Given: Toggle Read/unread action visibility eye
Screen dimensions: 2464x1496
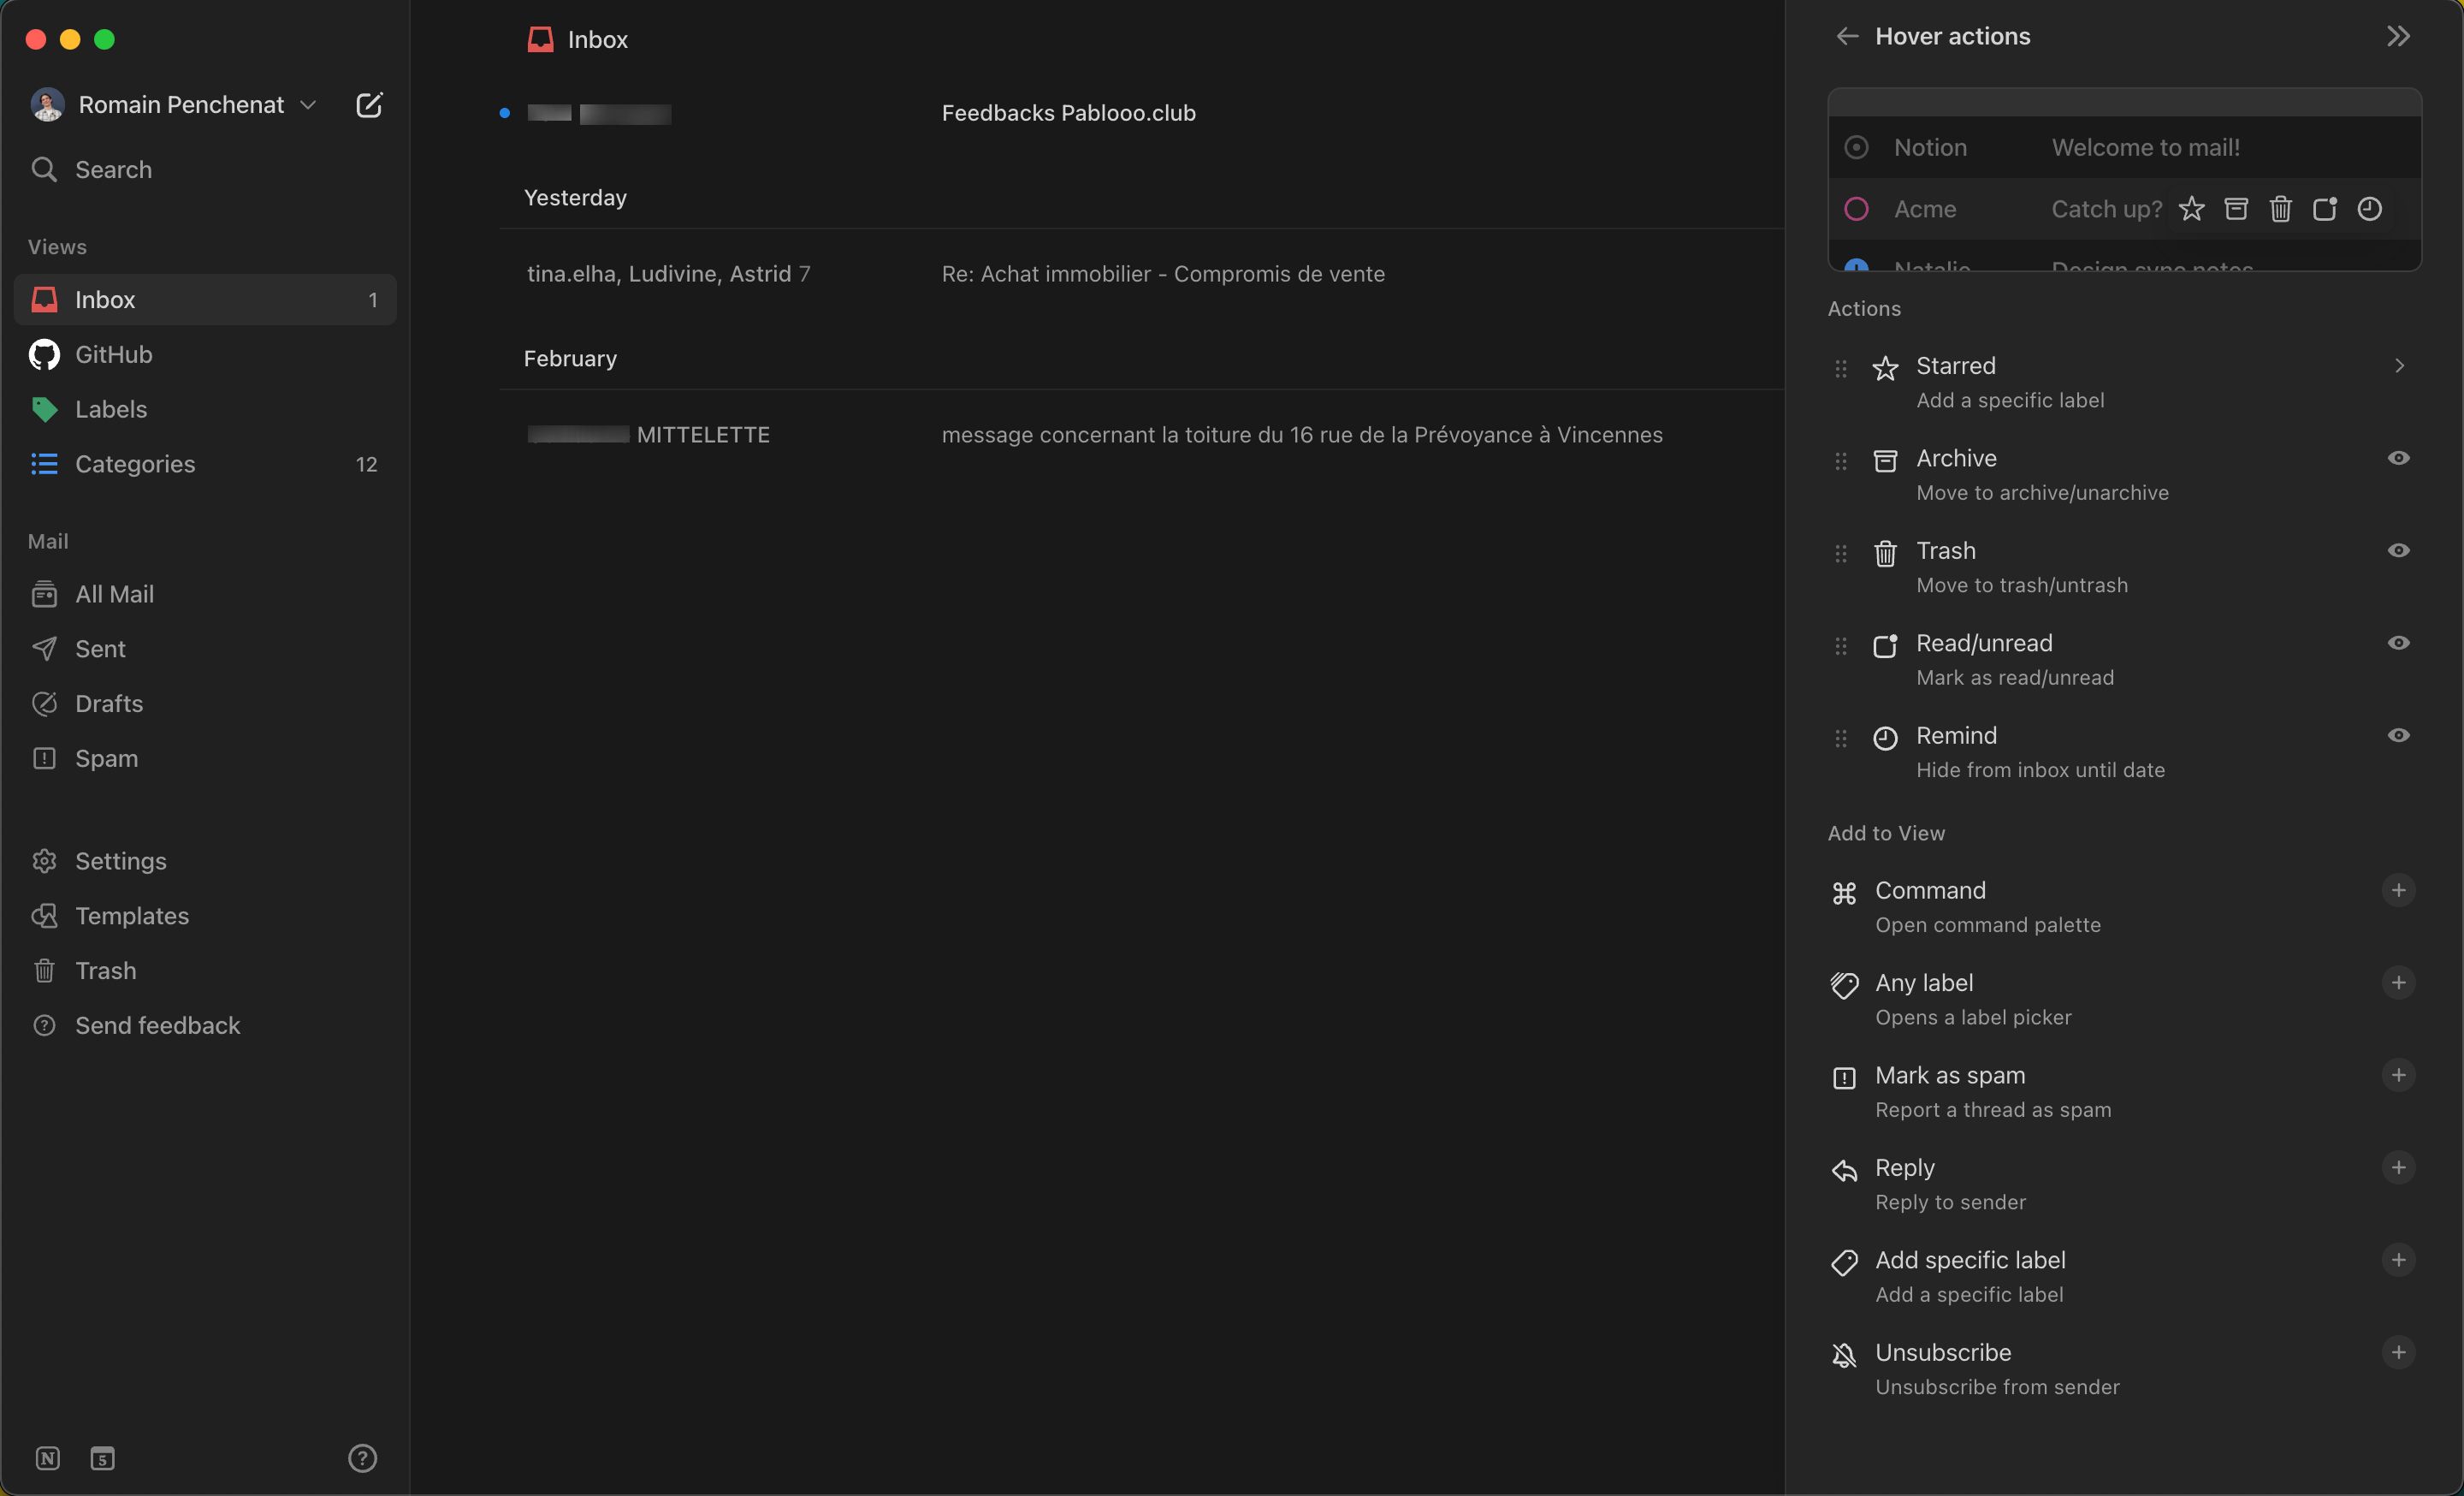Looking at the screenshot, I should [2397, 644].
